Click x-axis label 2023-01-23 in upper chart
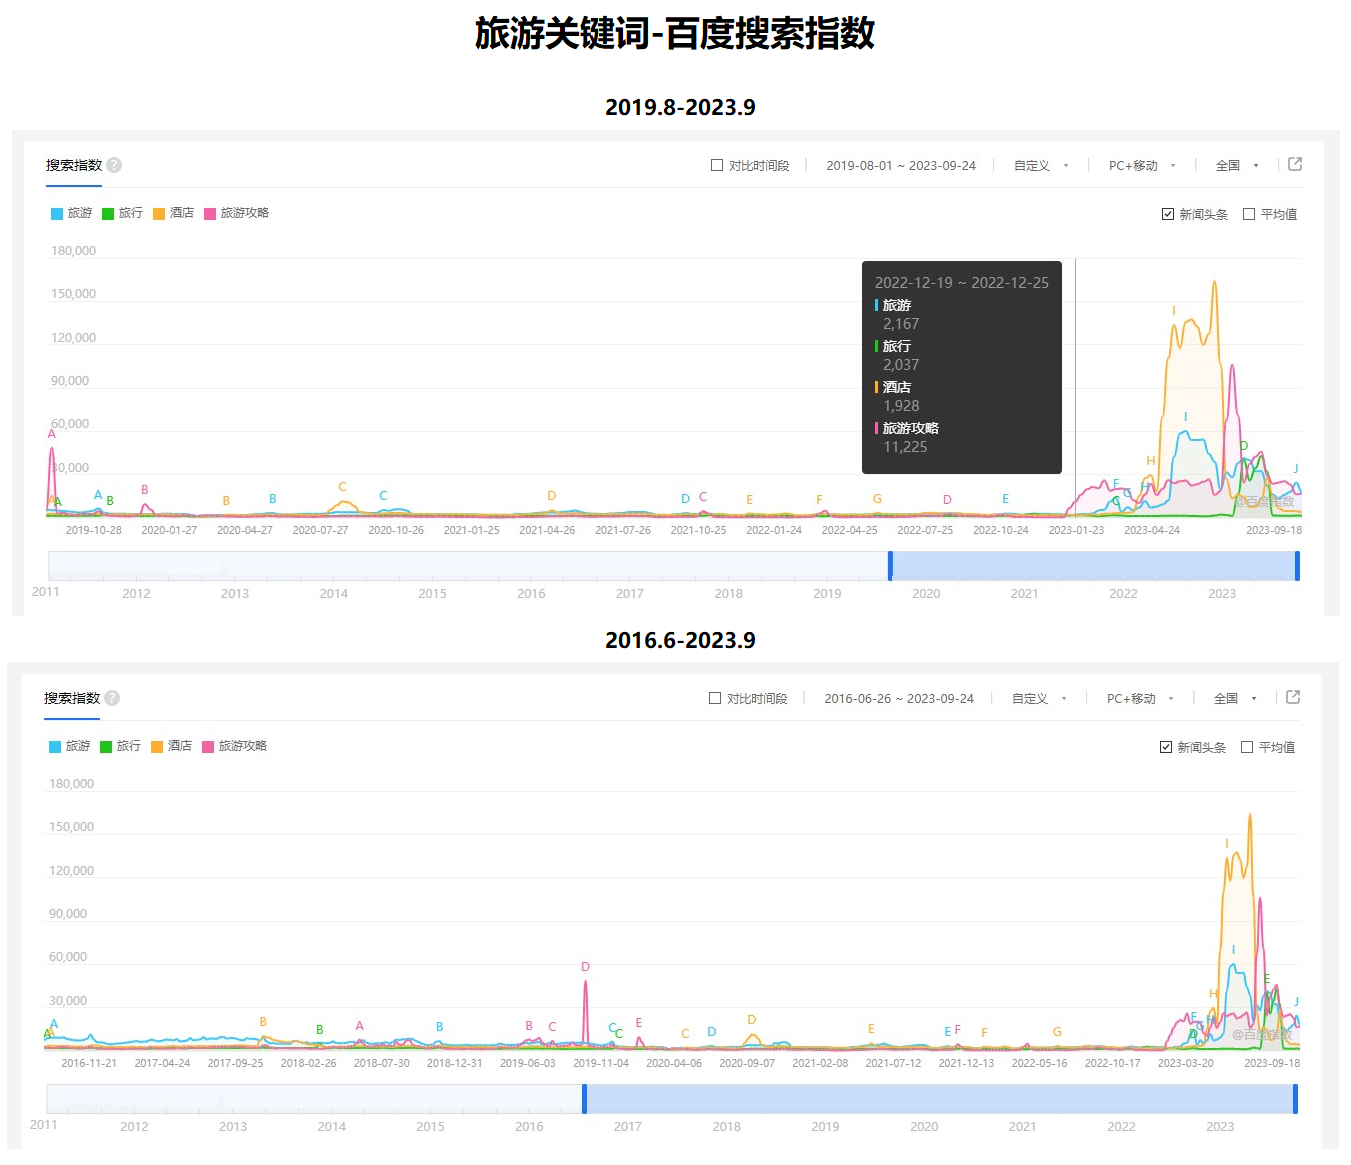The width and height of the screenshot is (1351, 1165). (x=1076, y=530)
